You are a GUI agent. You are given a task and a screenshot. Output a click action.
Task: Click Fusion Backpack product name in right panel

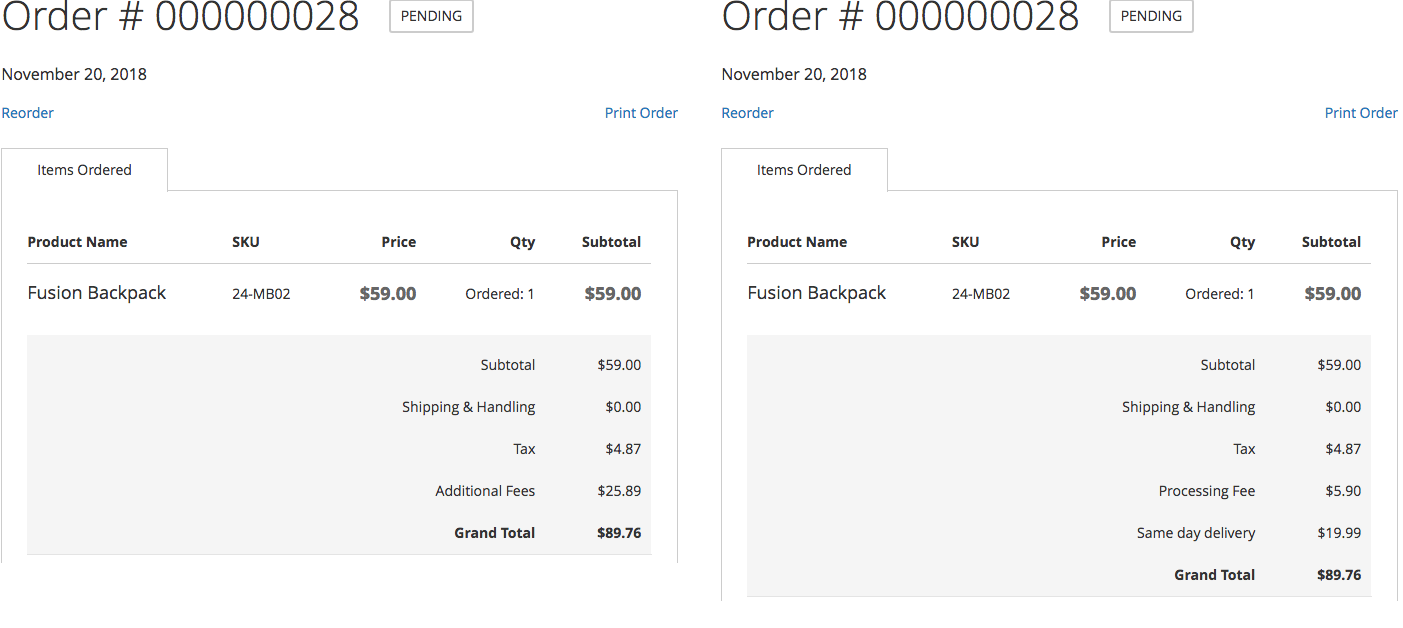[x=817, y=293]
